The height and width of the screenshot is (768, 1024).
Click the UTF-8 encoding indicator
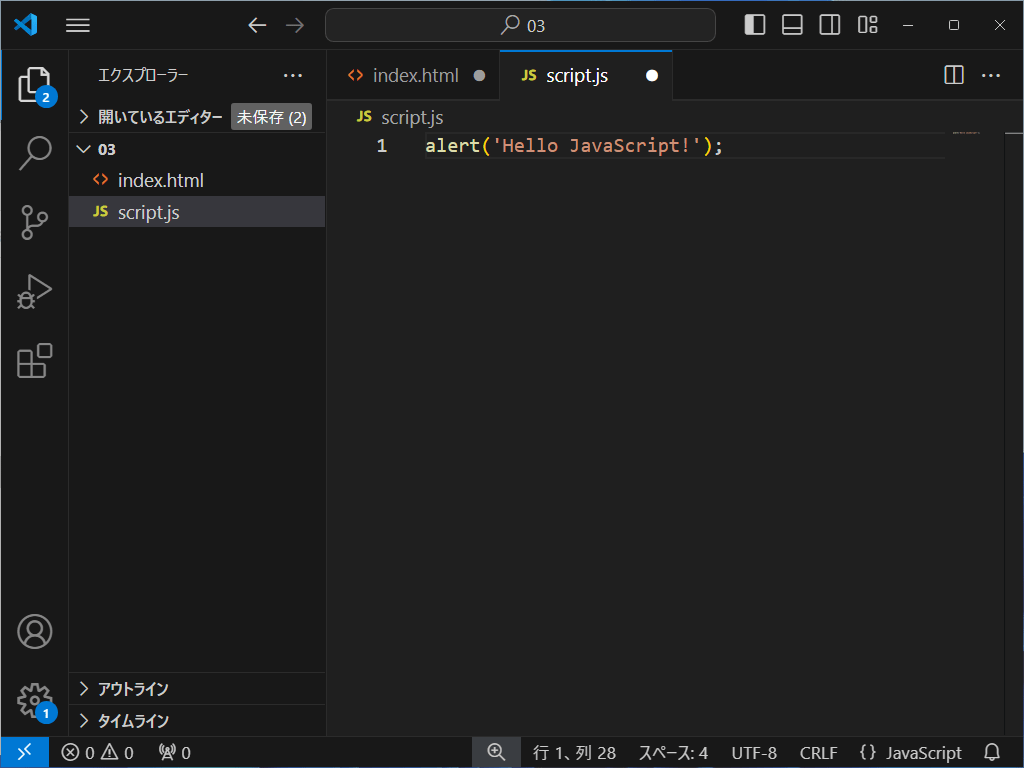click(x=754, y=752)
